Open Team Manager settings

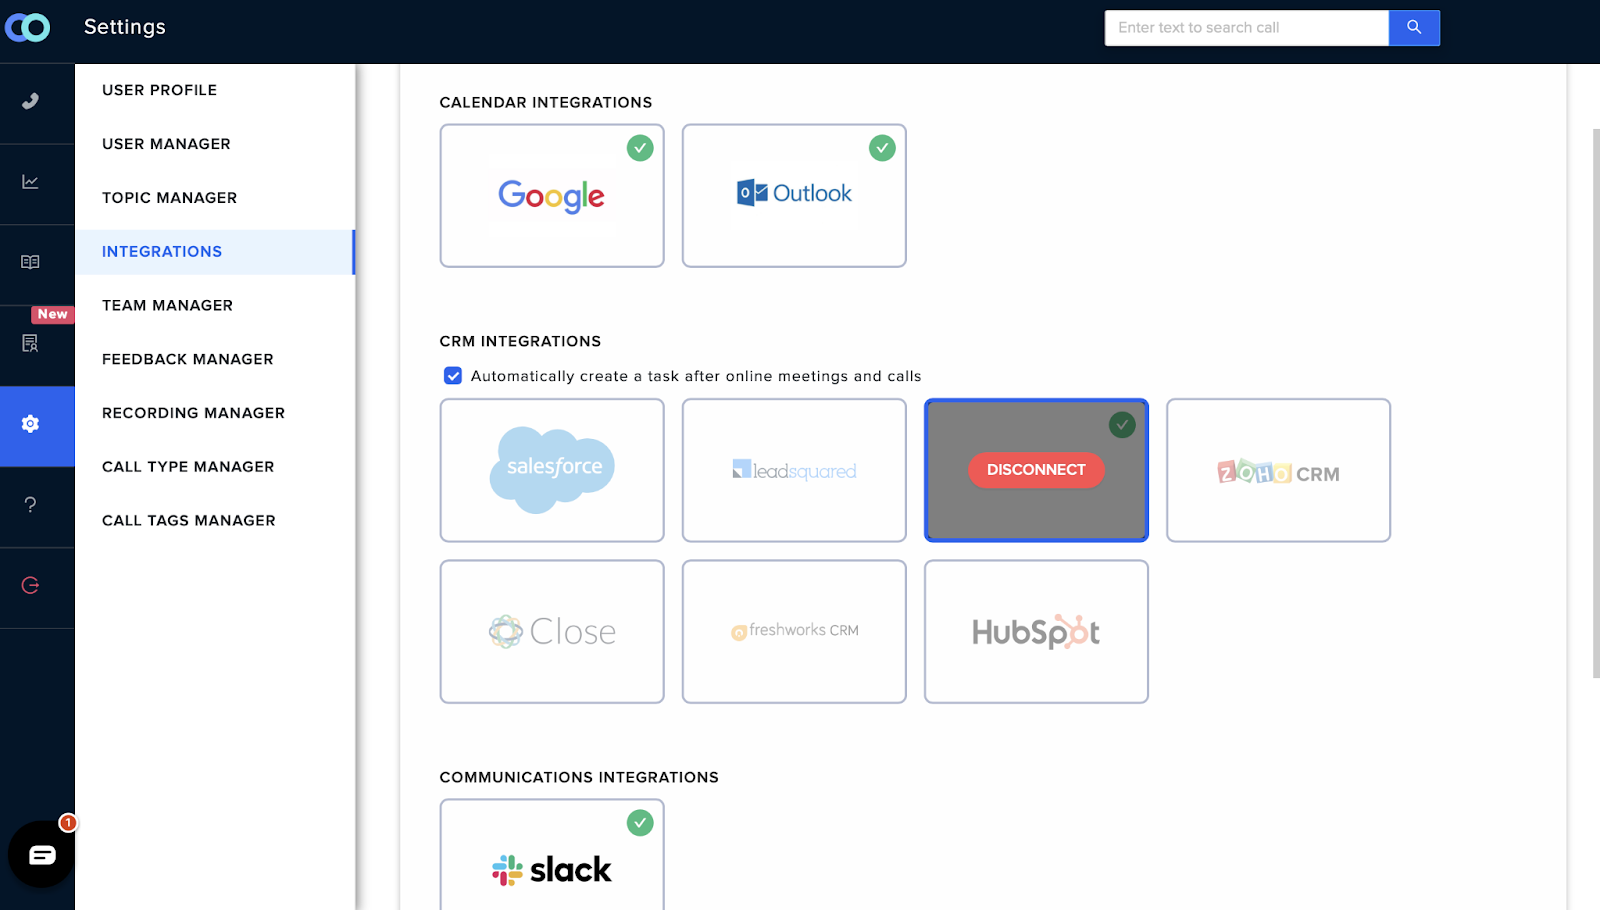167,306
